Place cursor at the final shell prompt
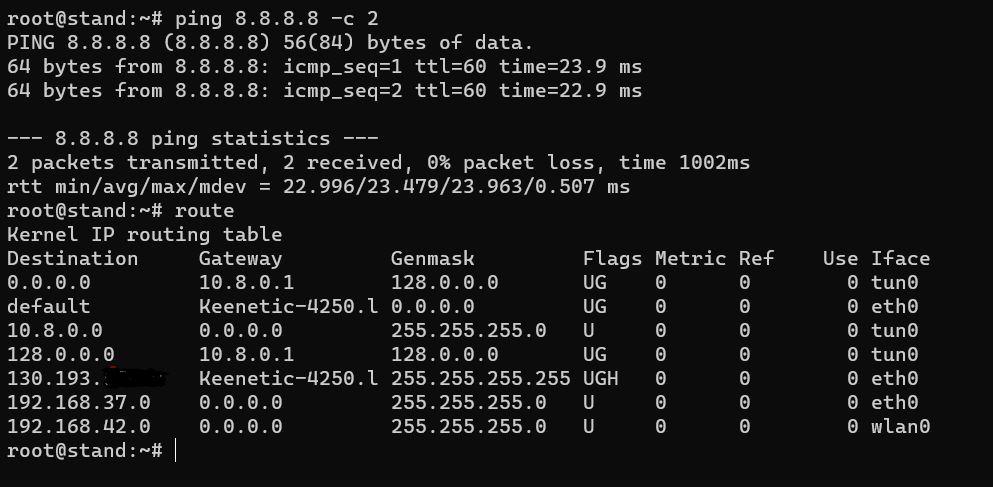This screenshot has height=487, width=993. click(175, 450)
